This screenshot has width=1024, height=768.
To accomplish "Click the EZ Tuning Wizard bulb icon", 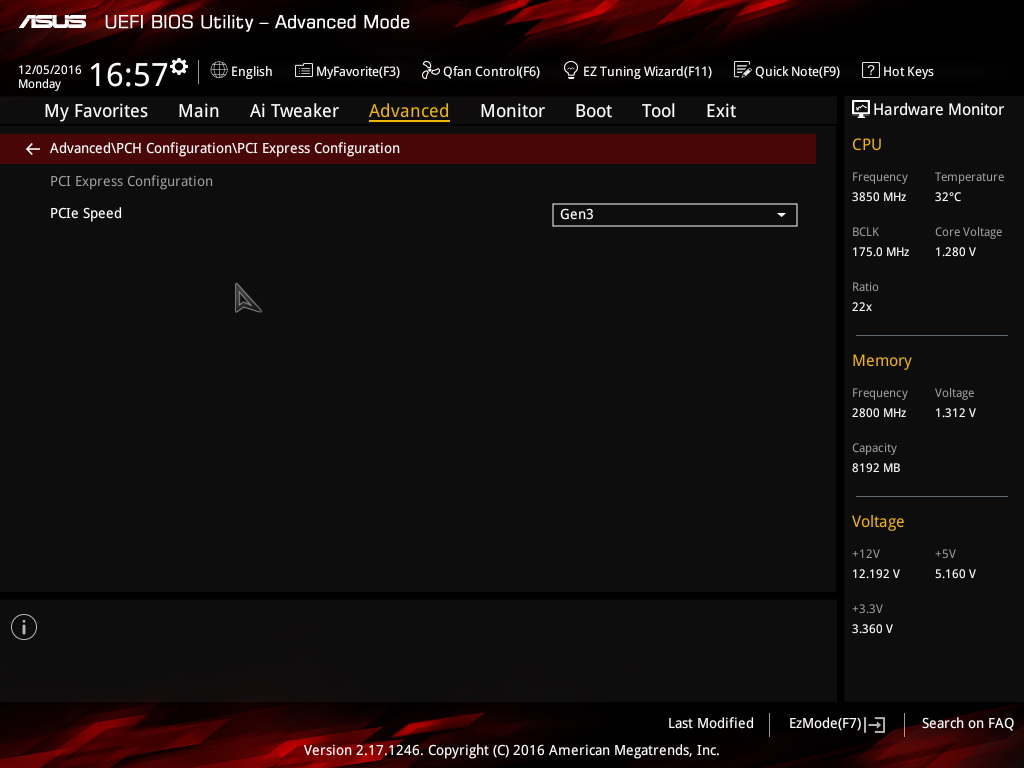I will point(571,70).
